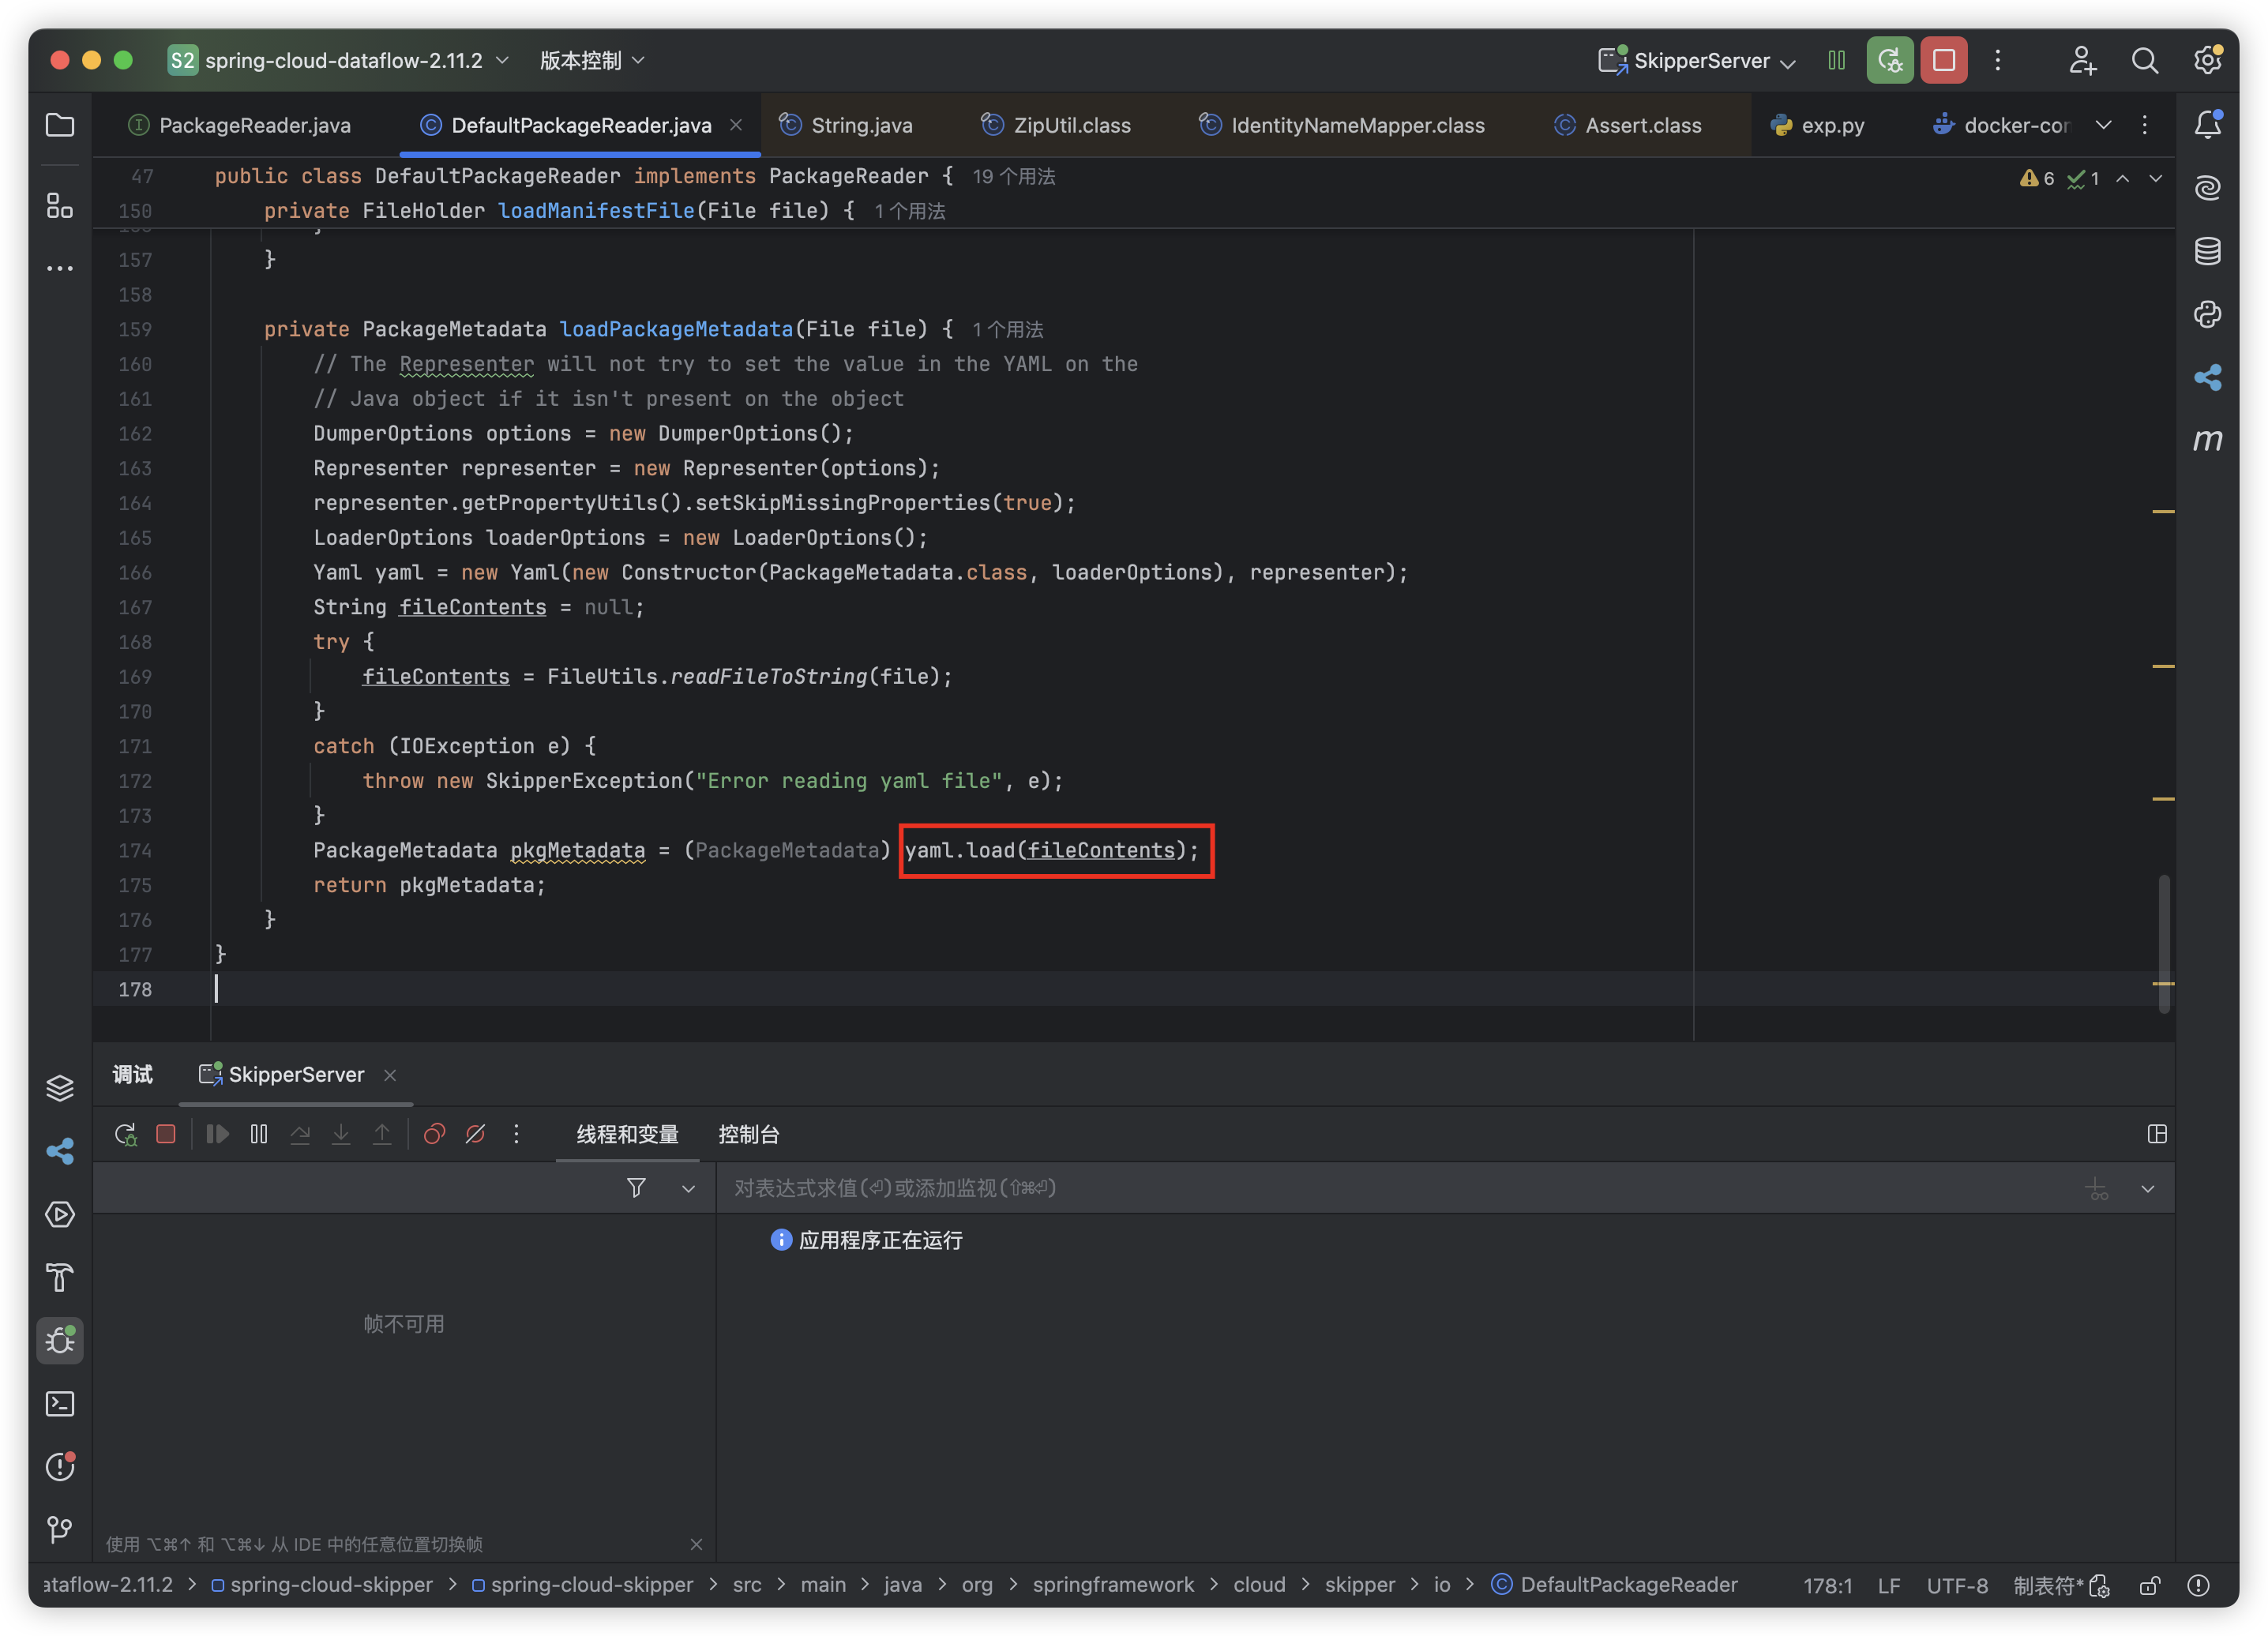This screenshot has width=2268, height=1636.
Task: Open Search Everywhere magnifier
Action: pos(2144,60)
